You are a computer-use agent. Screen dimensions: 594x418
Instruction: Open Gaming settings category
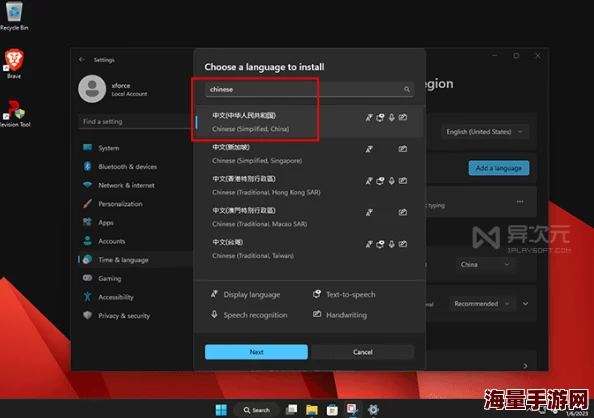coord(136,278)
